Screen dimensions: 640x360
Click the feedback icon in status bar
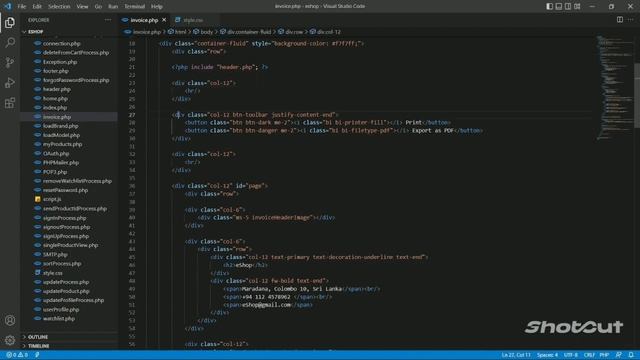click(619, 355)
